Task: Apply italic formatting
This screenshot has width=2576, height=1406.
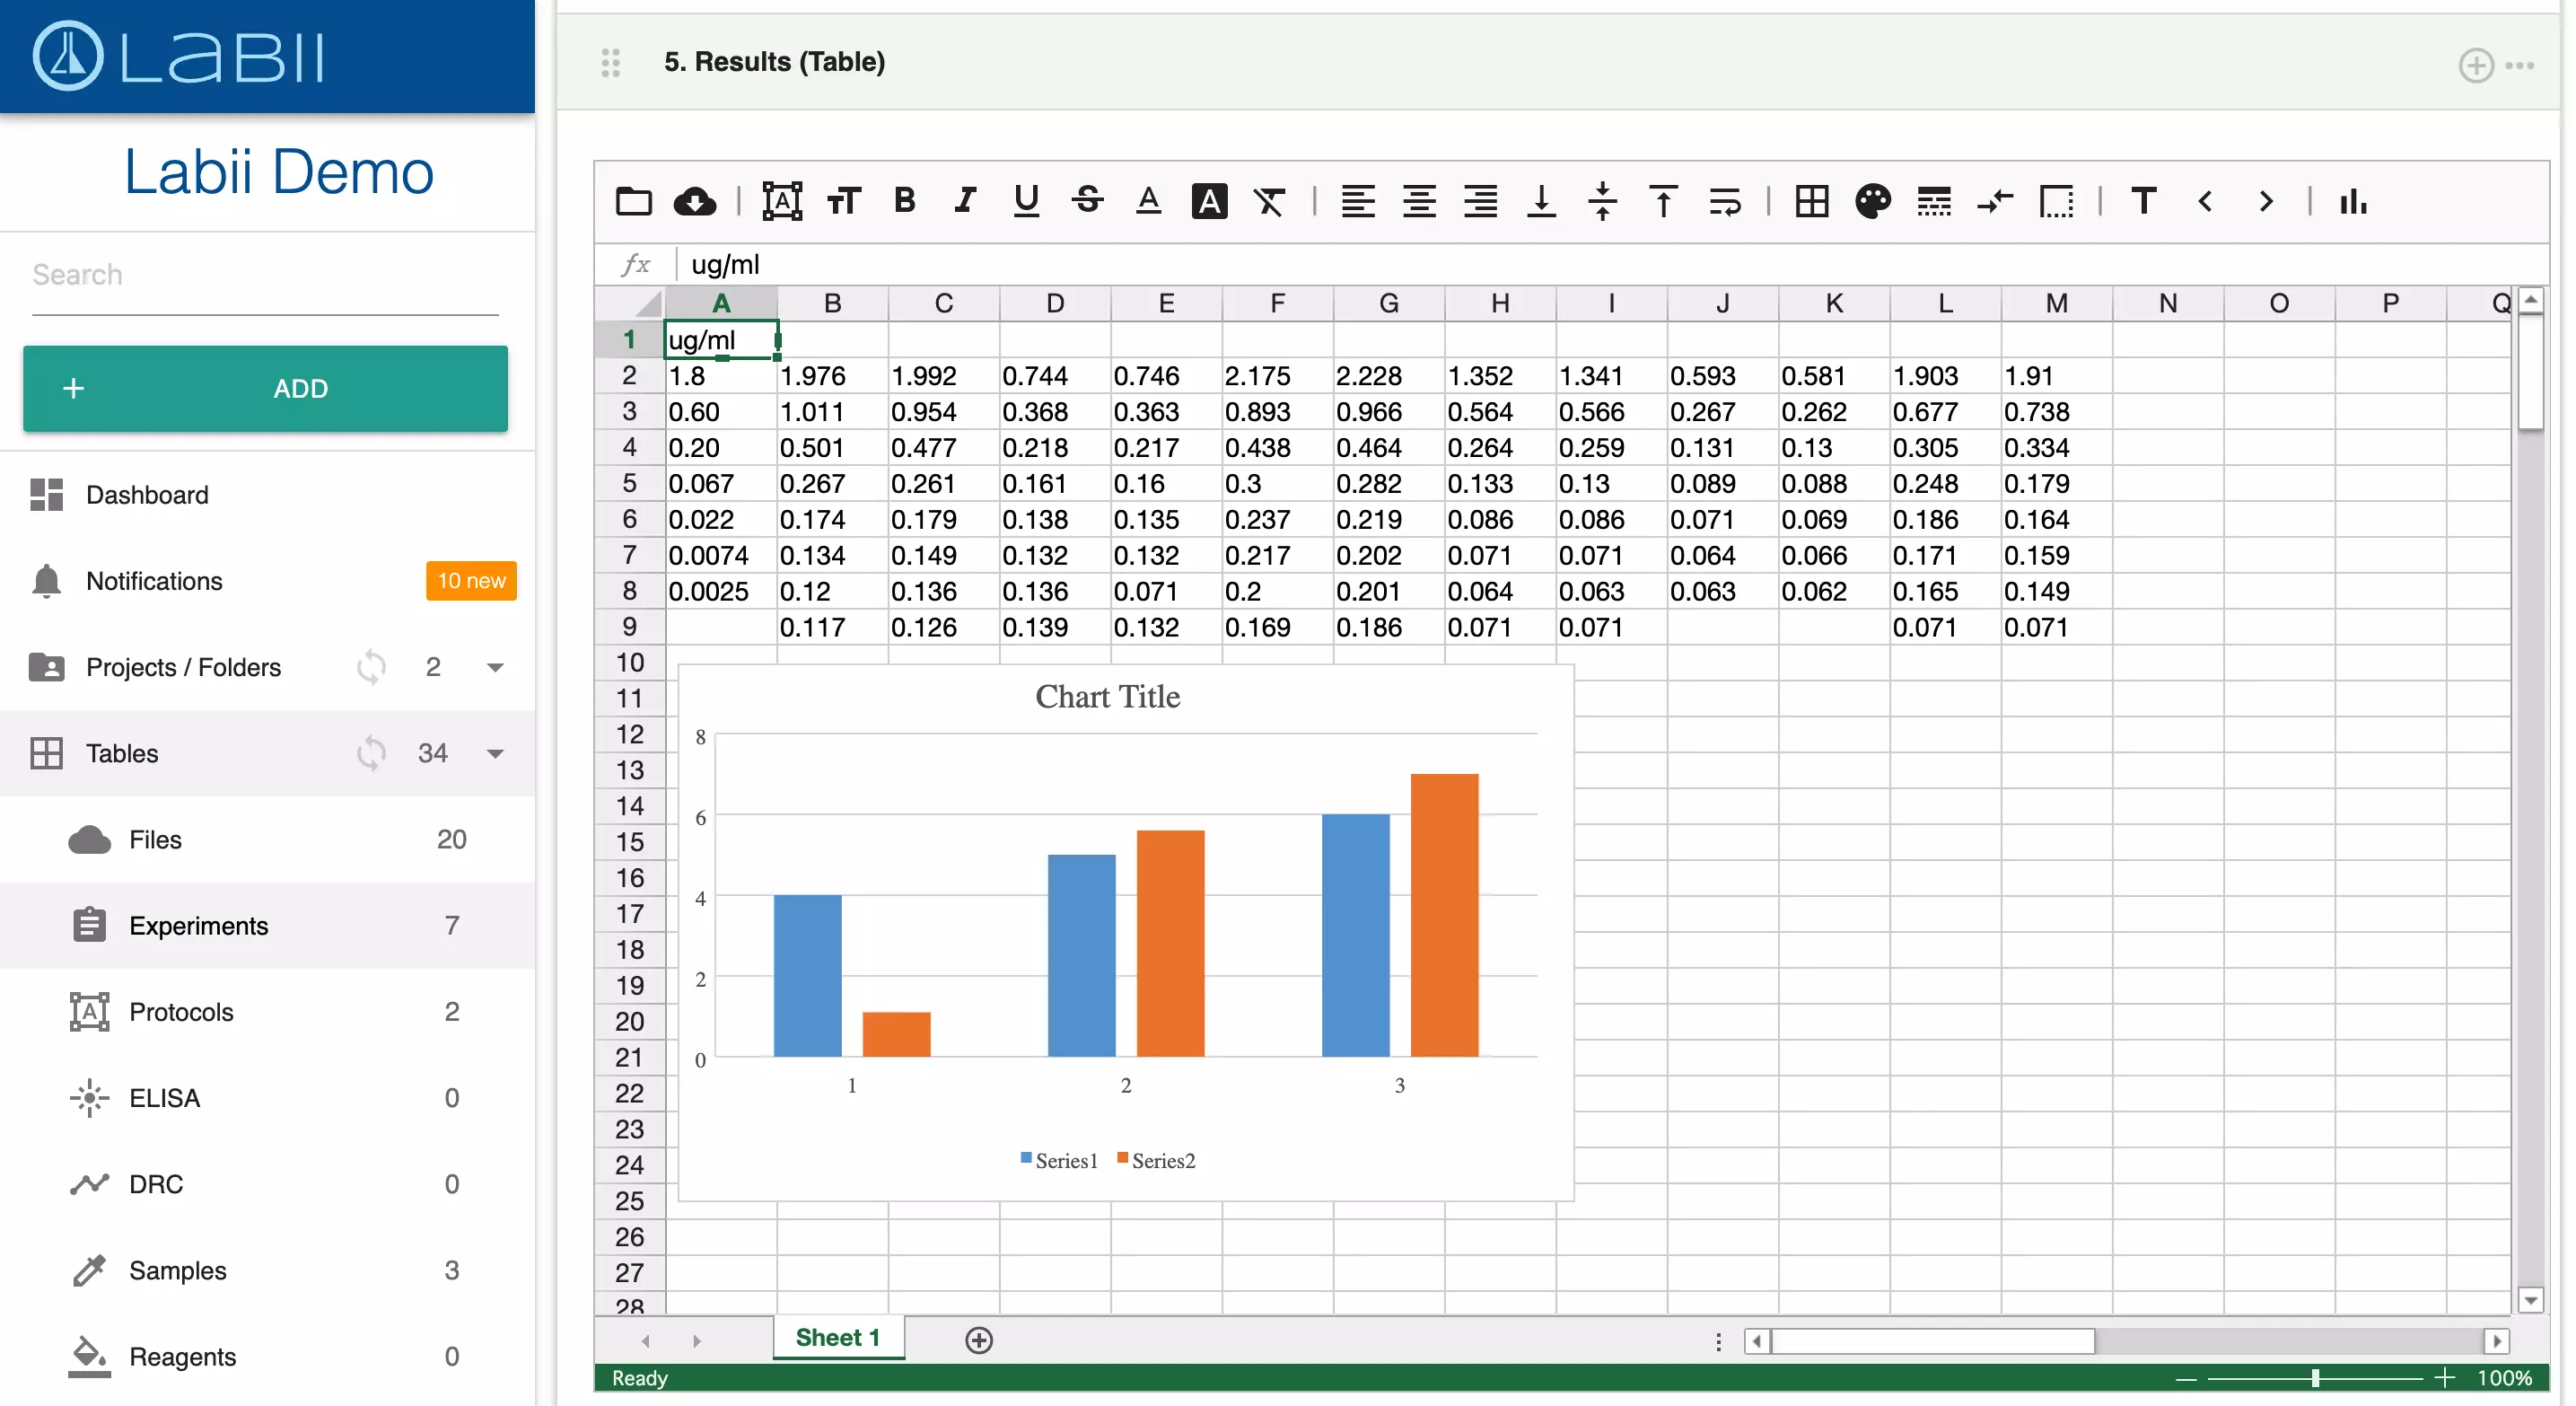Action: pos(965,201)
